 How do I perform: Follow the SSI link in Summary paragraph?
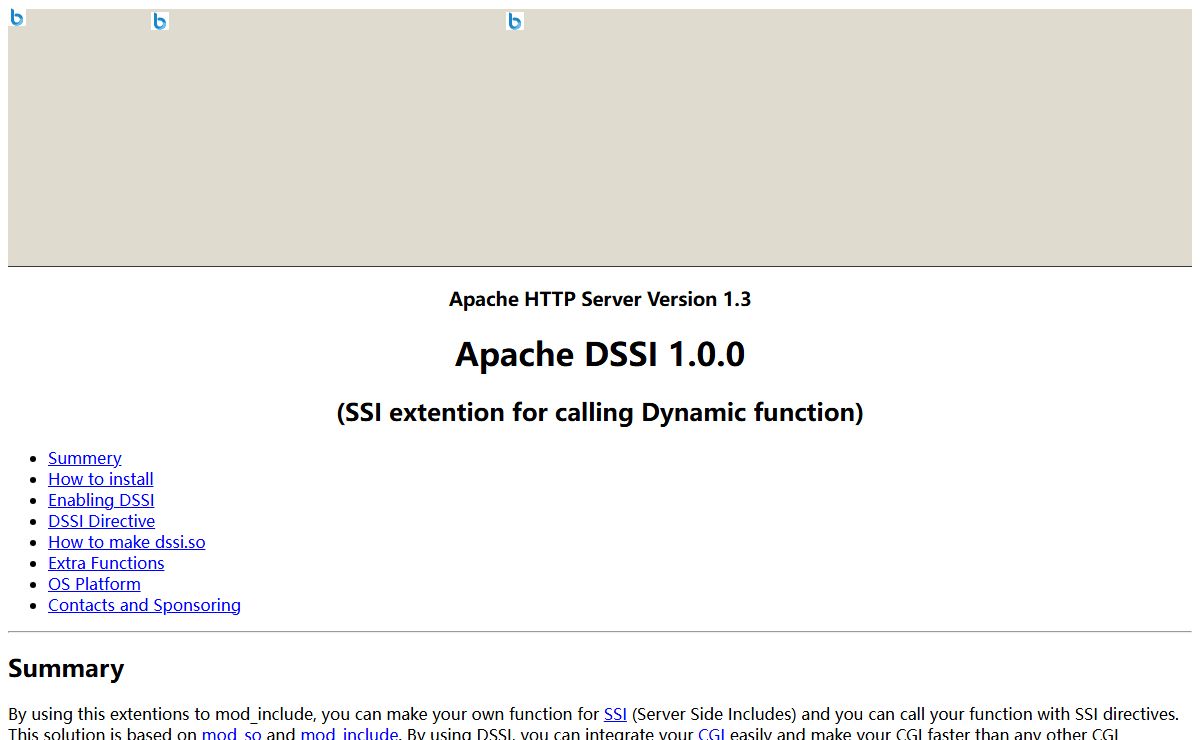click(x=615, y=714)
